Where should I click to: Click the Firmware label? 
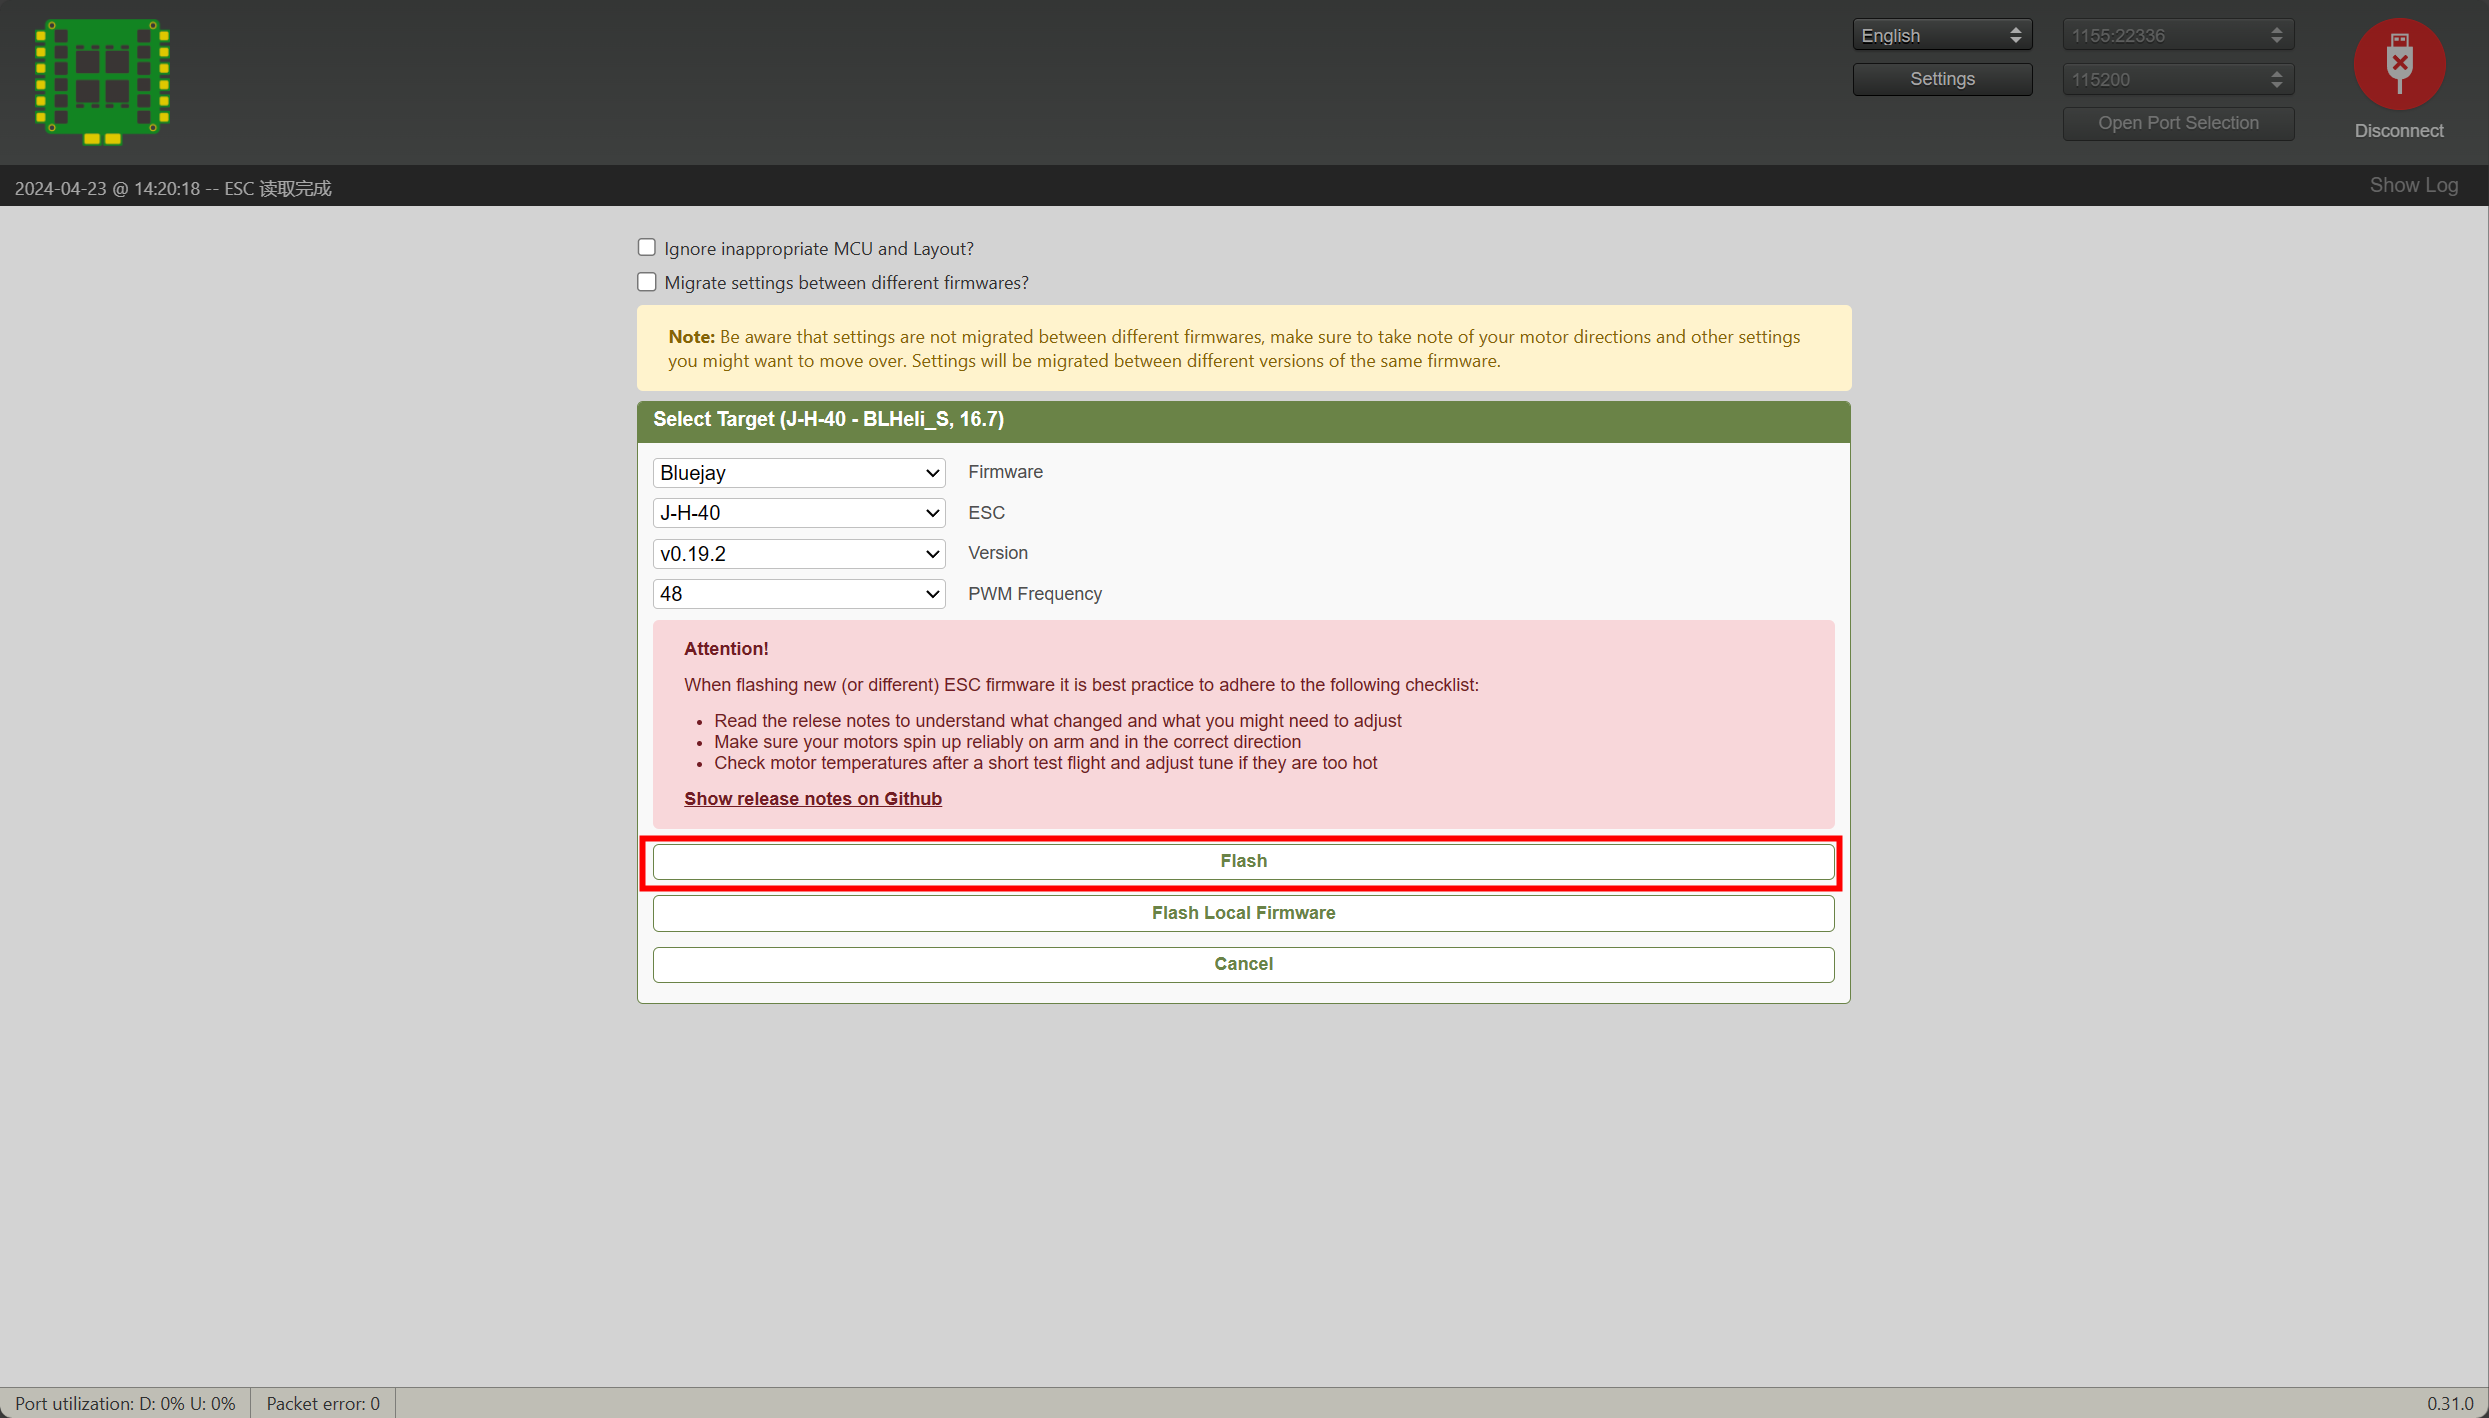click(1004, 472)
